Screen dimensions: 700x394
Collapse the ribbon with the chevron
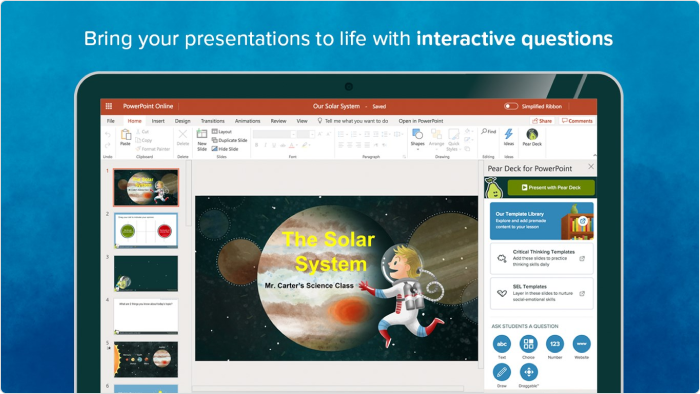[594, 155]
